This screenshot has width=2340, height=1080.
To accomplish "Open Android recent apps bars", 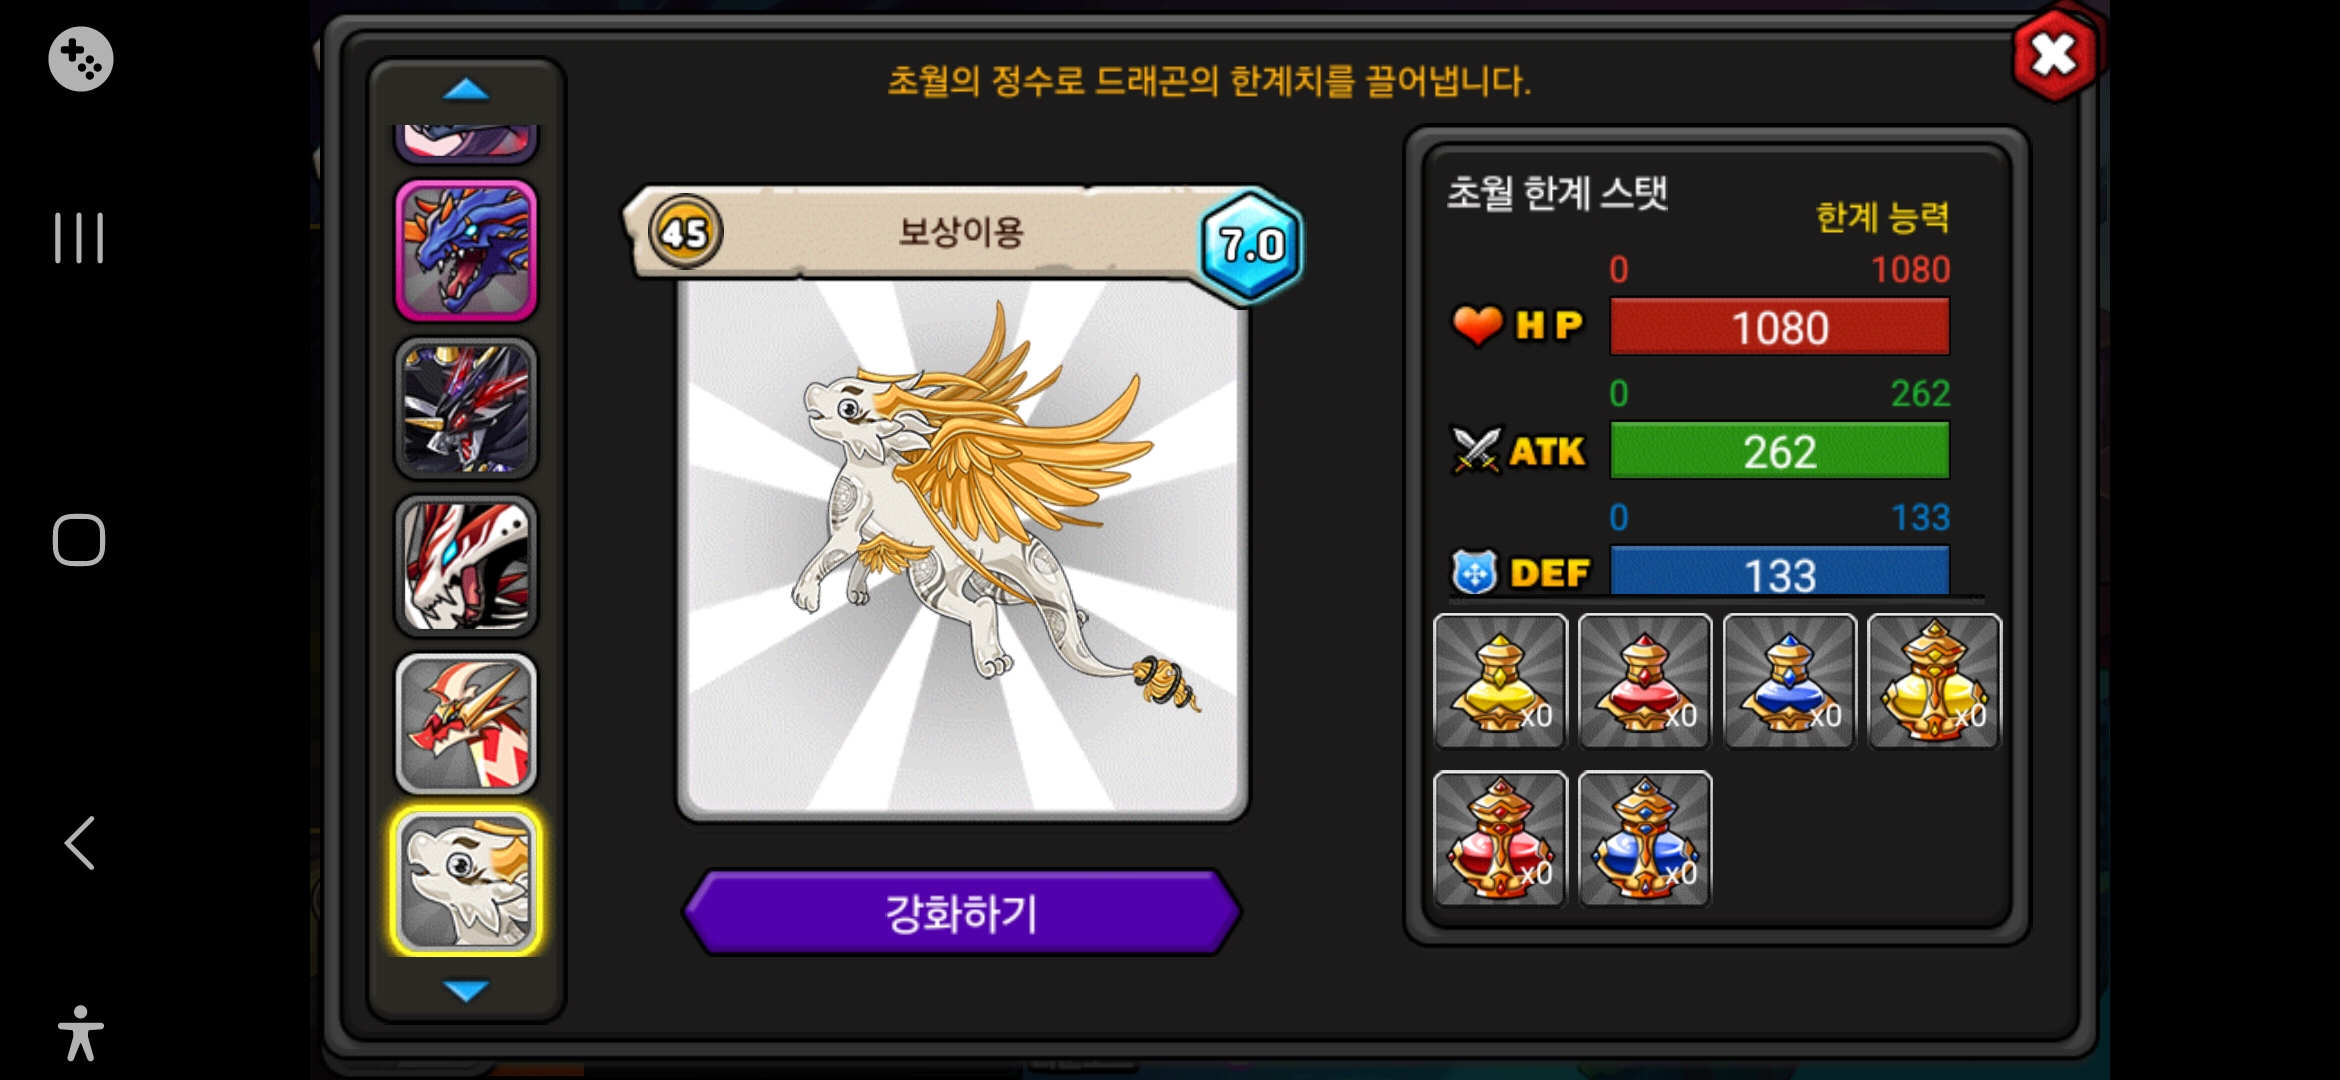I will click(x=79, y=238).
